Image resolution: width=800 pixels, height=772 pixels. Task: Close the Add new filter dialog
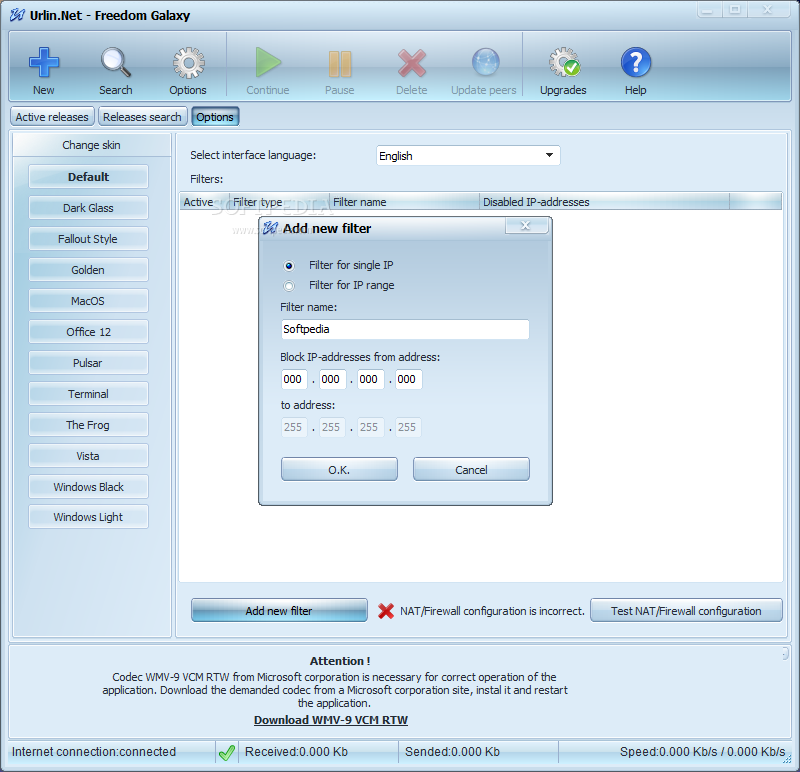point(526,226)
